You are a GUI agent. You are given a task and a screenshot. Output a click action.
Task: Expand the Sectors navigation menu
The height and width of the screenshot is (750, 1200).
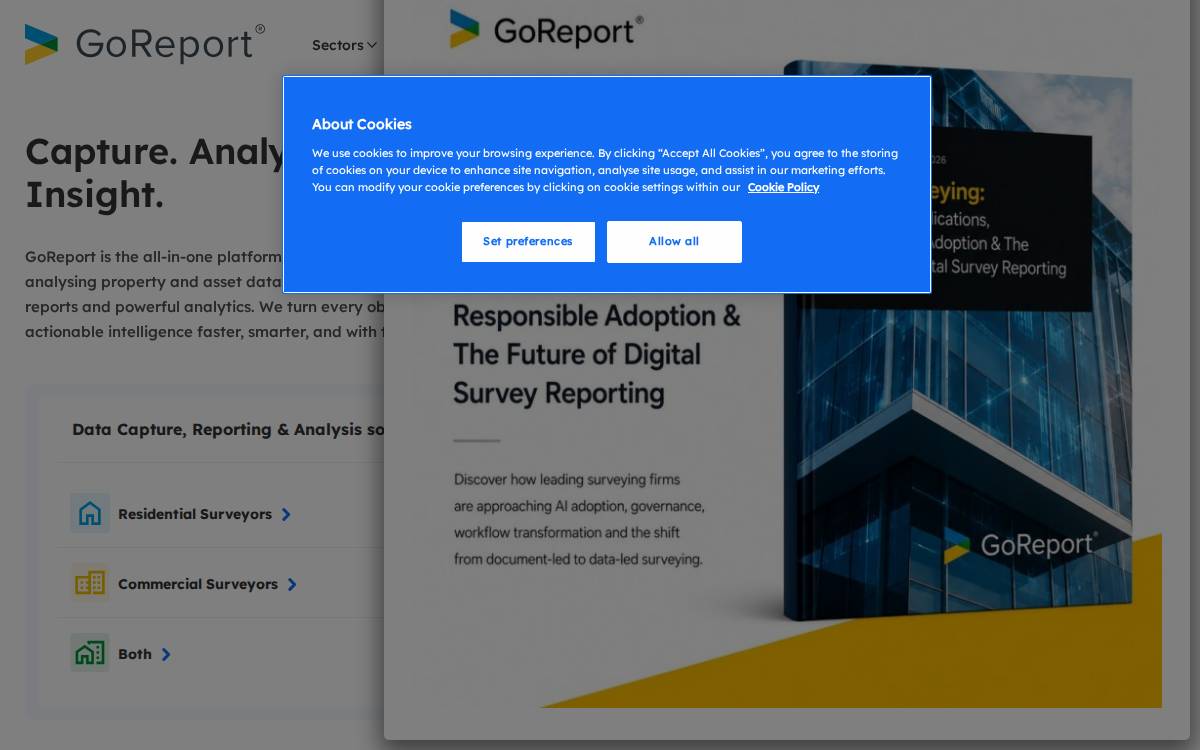(344, 45)
